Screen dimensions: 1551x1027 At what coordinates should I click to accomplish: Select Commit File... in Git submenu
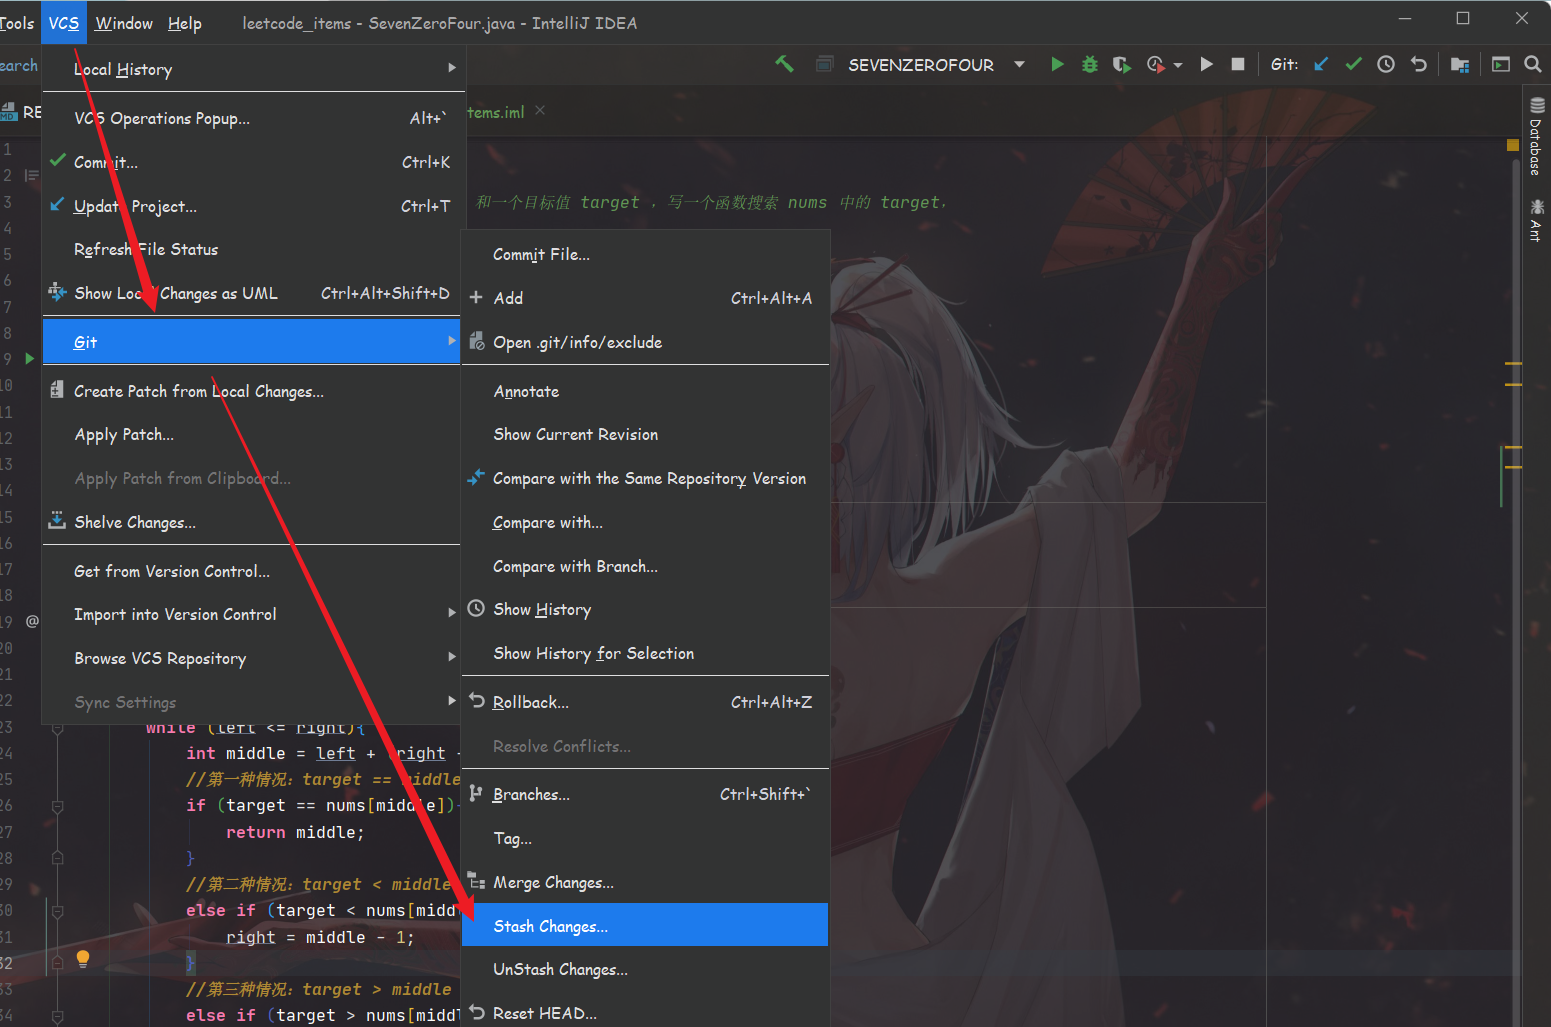click(645, 254)
